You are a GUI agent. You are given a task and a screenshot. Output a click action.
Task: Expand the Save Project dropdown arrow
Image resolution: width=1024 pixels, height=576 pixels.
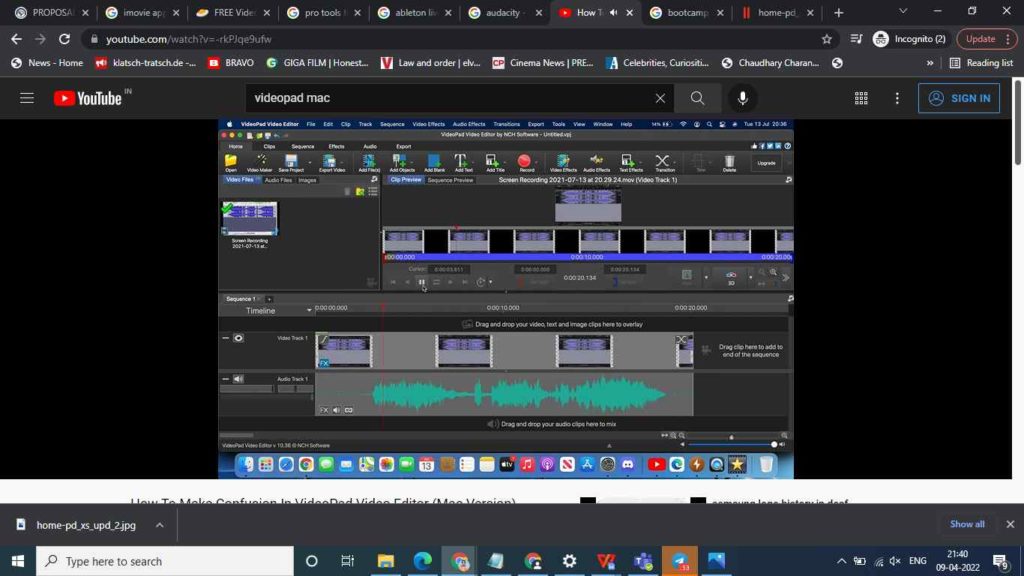[308, 162]
